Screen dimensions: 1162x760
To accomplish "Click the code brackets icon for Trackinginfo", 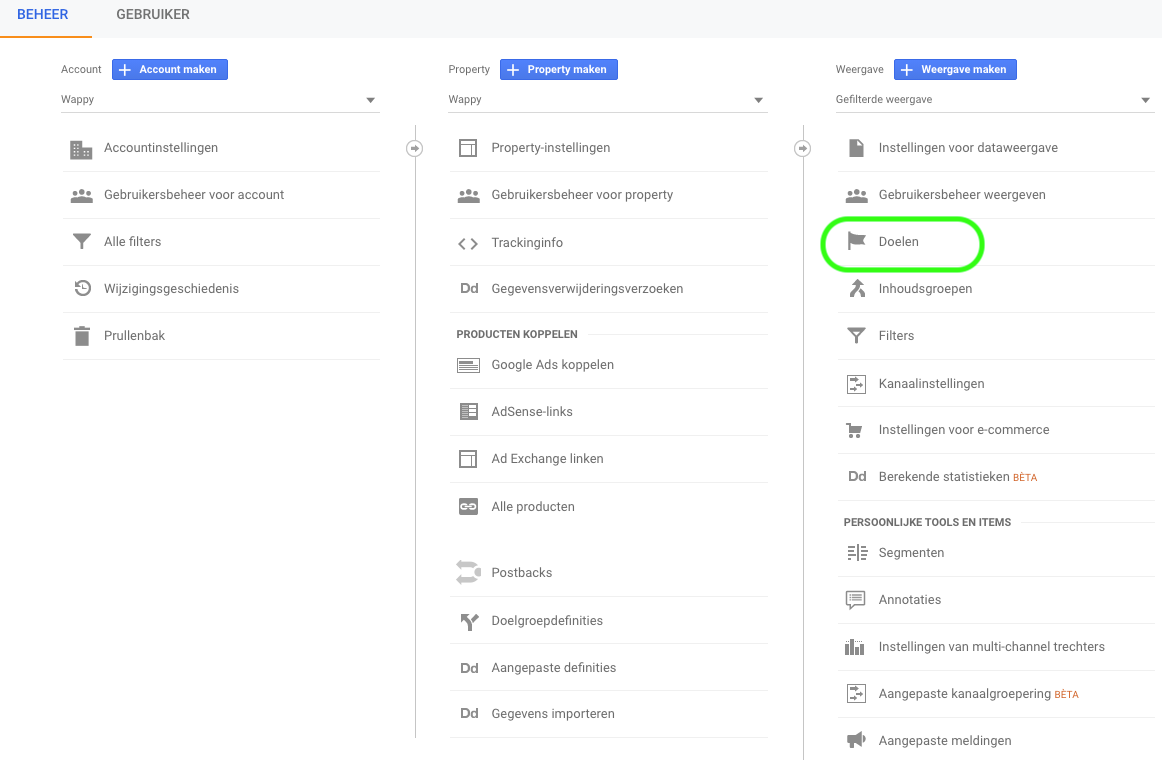I will [468, 243].
